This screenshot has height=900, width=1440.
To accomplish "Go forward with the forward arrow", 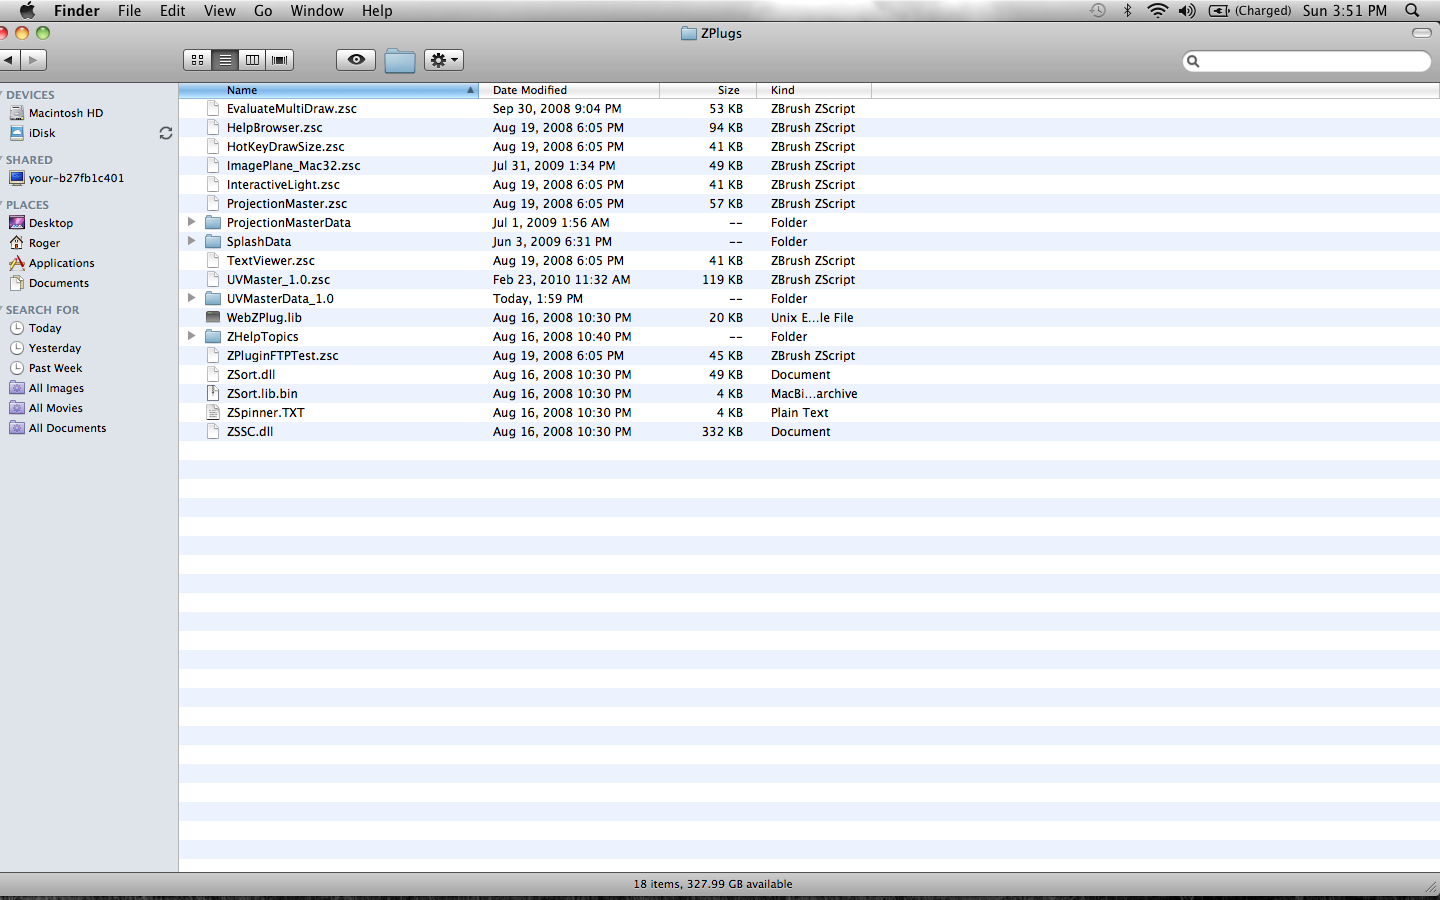I will point(34,60).
